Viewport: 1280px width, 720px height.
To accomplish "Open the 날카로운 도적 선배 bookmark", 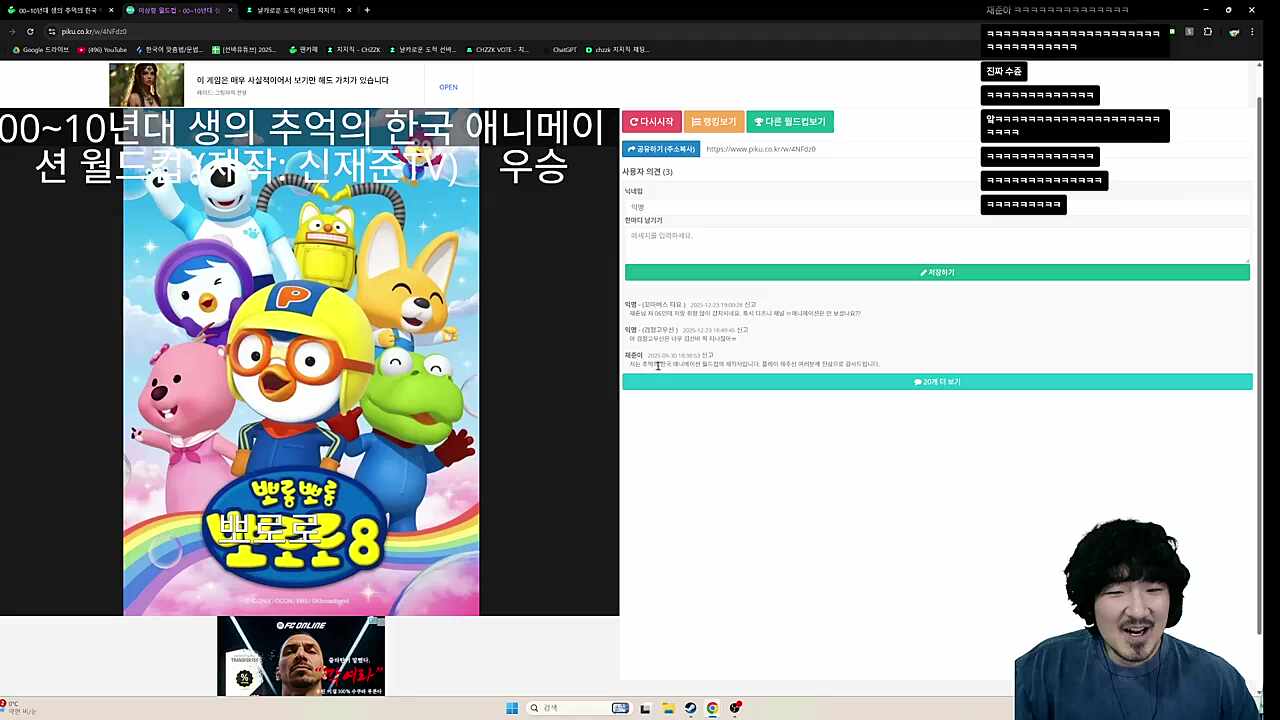I will (423, 50).
